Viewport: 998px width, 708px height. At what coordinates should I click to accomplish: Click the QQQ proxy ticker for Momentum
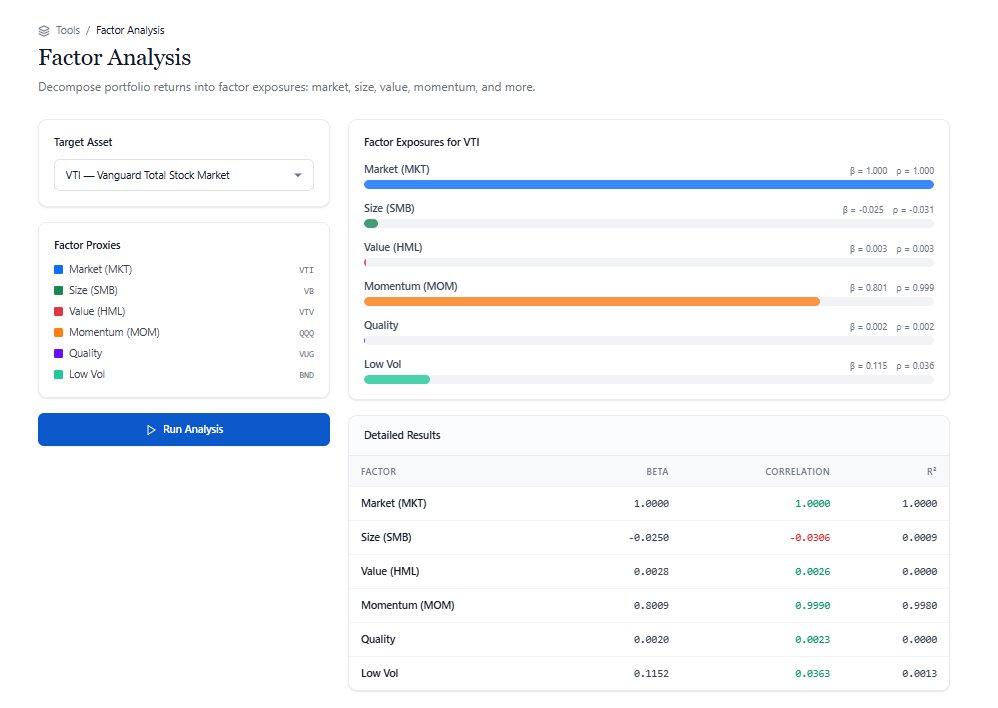306,333
